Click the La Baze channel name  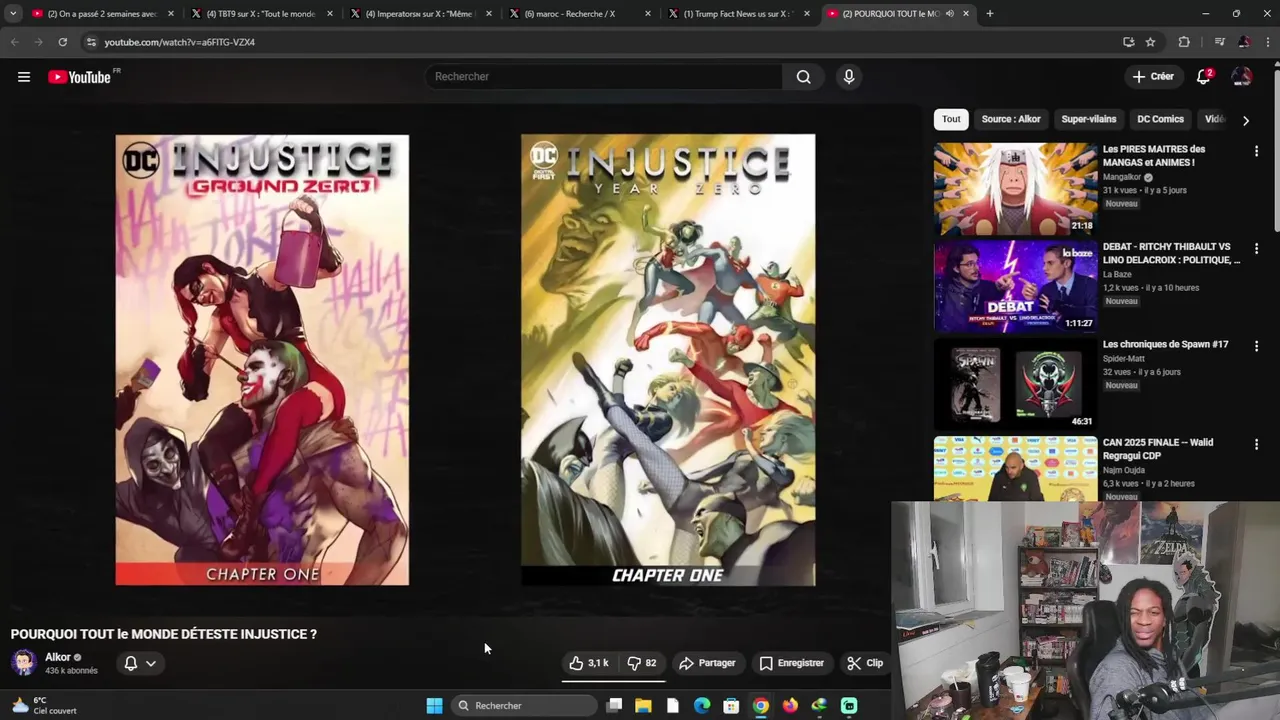click(x=1117, y=274)
